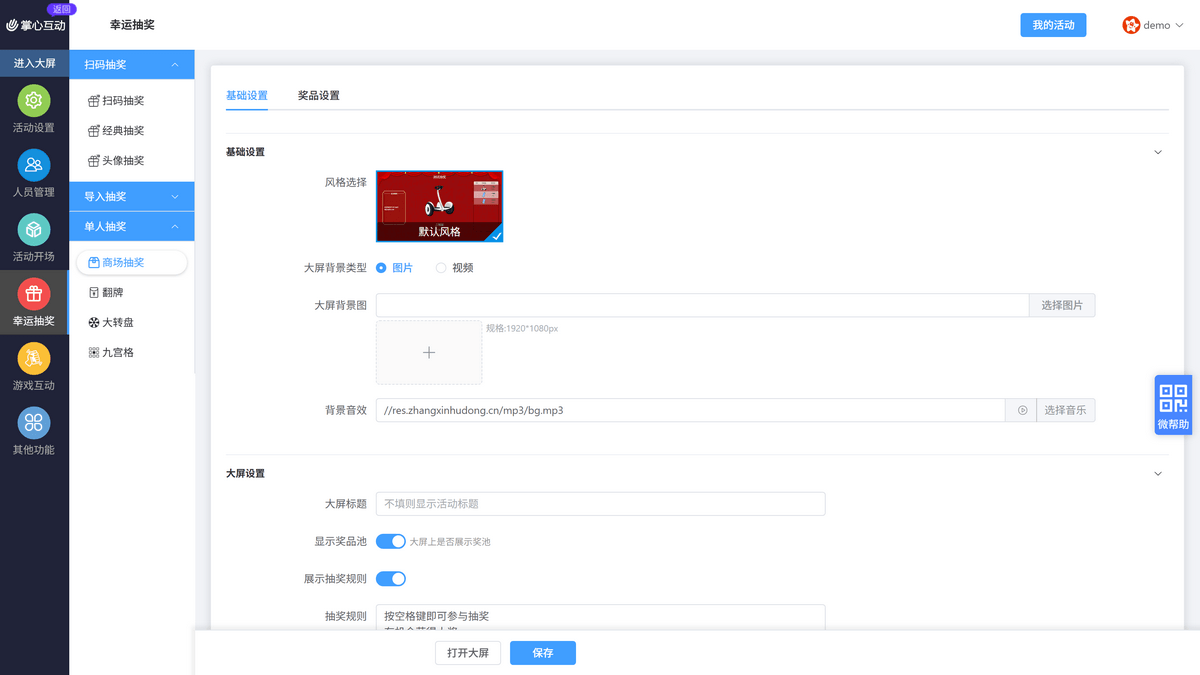
Task: Click 我的活动 button
Action: pos(1053,25)
